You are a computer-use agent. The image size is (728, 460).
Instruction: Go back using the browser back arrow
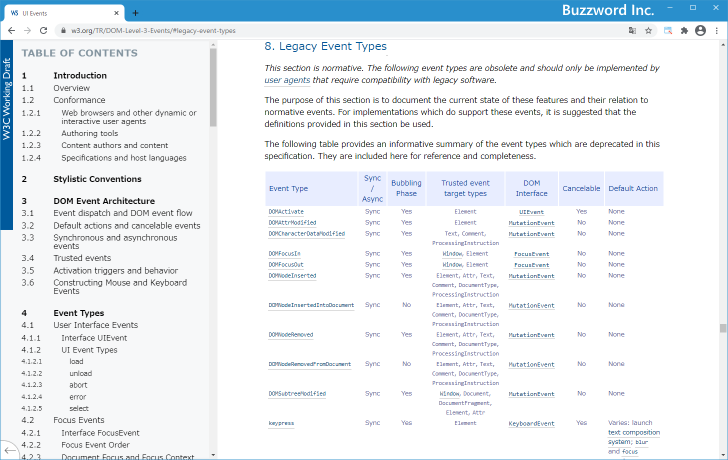[11, 31]
